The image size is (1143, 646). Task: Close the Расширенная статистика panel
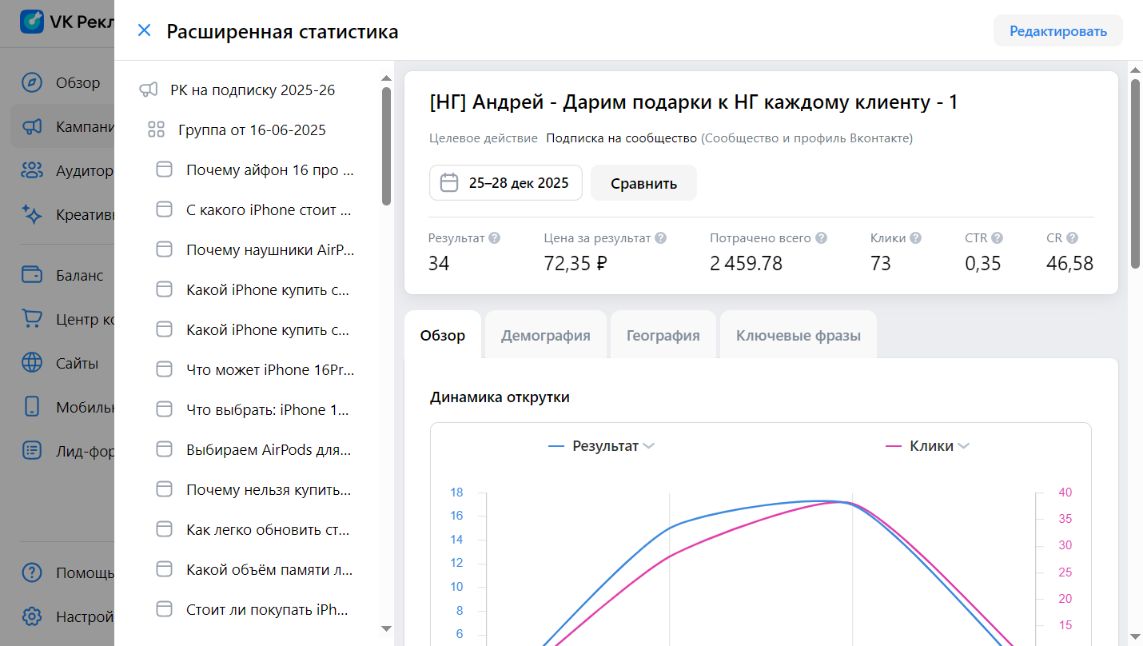[144, 31]
